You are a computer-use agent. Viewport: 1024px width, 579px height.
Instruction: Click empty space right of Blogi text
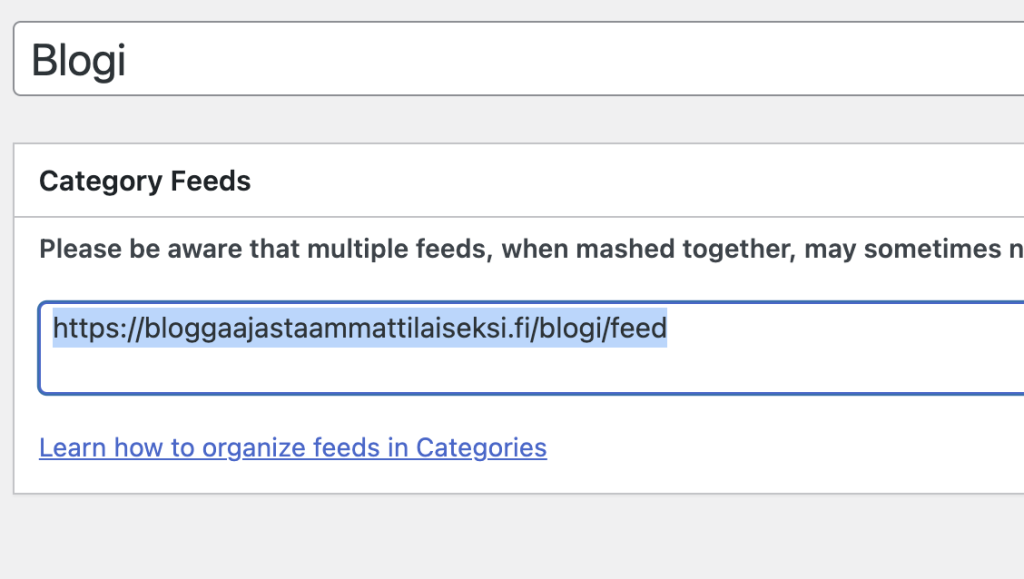tap(600, 60)
